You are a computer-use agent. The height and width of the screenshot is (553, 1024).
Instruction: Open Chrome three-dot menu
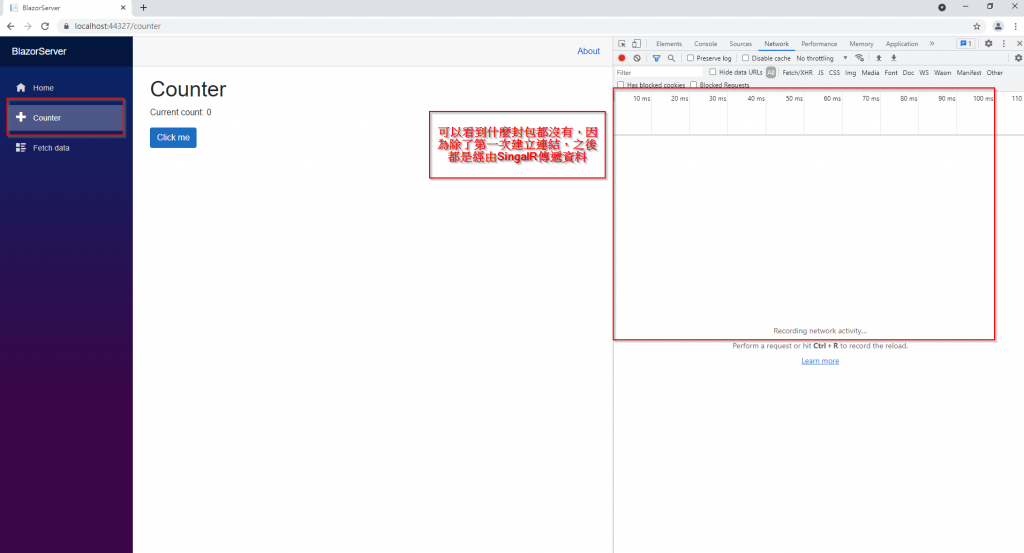[1016, 26]
